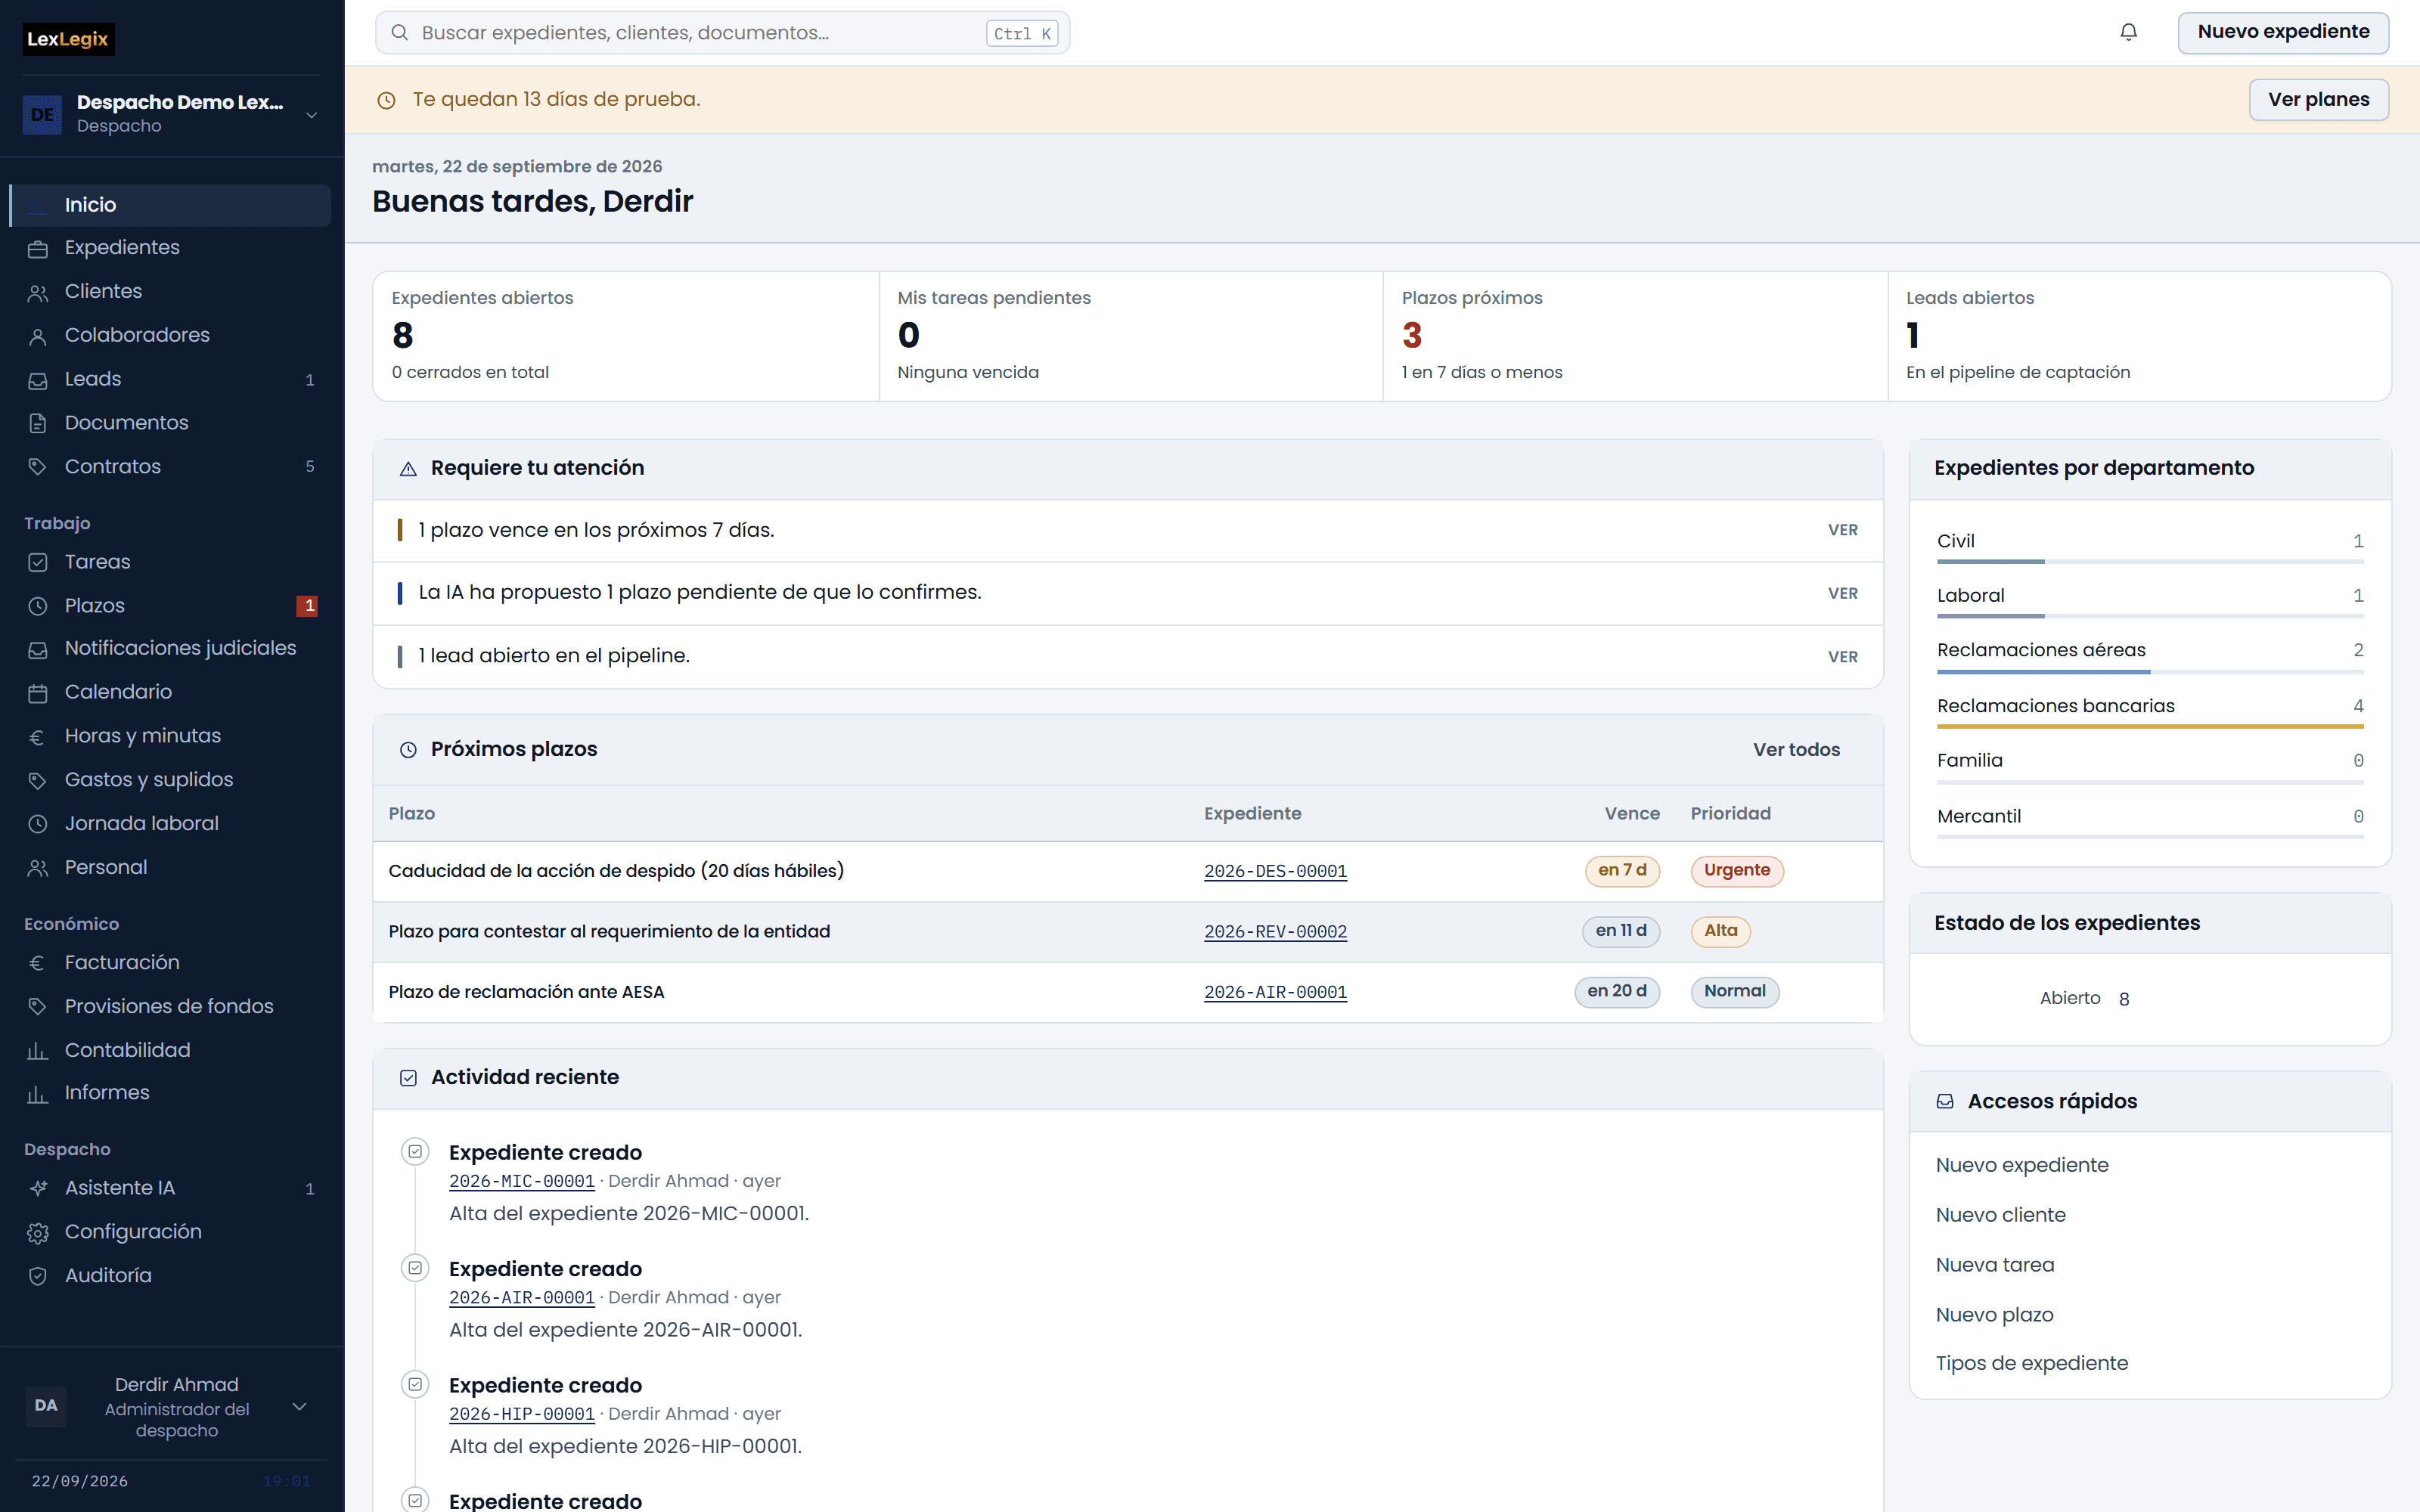Open expediente 2026-DES-00001 link

[x=1275, y=871]
